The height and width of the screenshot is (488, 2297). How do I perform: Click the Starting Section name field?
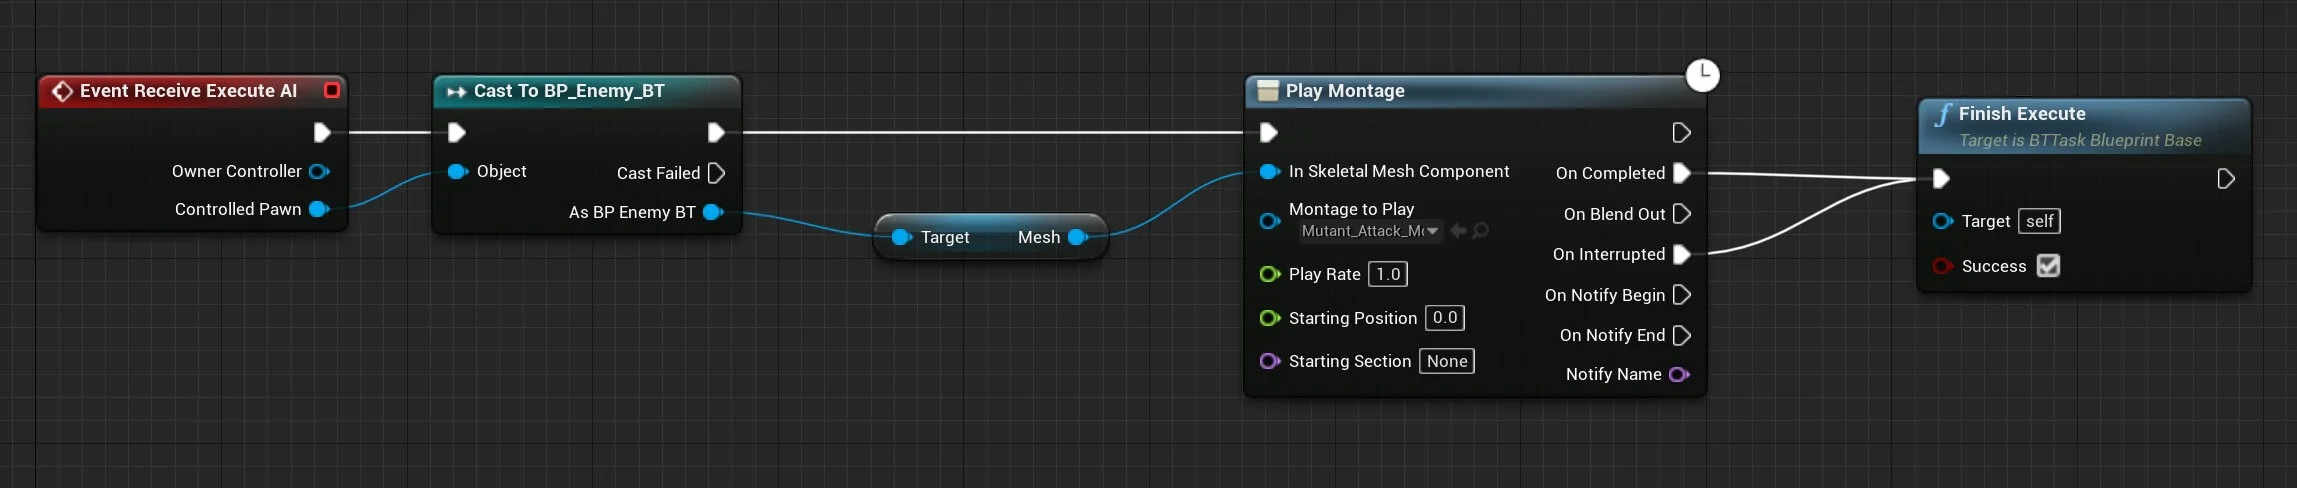1446,361
